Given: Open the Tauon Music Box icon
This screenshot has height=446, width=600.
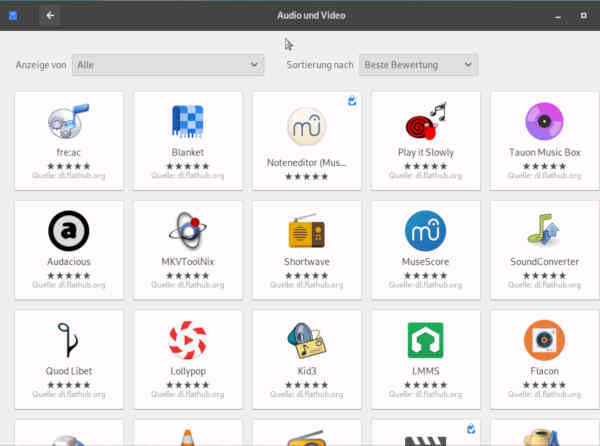Looking at the screenshot, I should coord(544,121).
